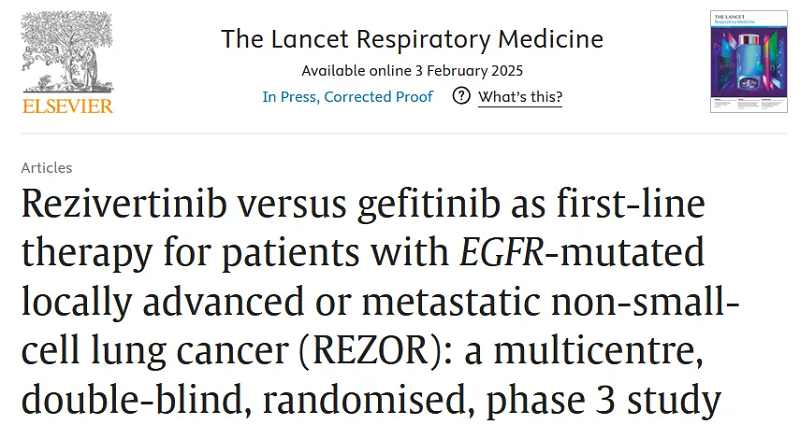Click the "phase 3 study" text
This screenshot has height=439, width=800.
pos(604,401)
